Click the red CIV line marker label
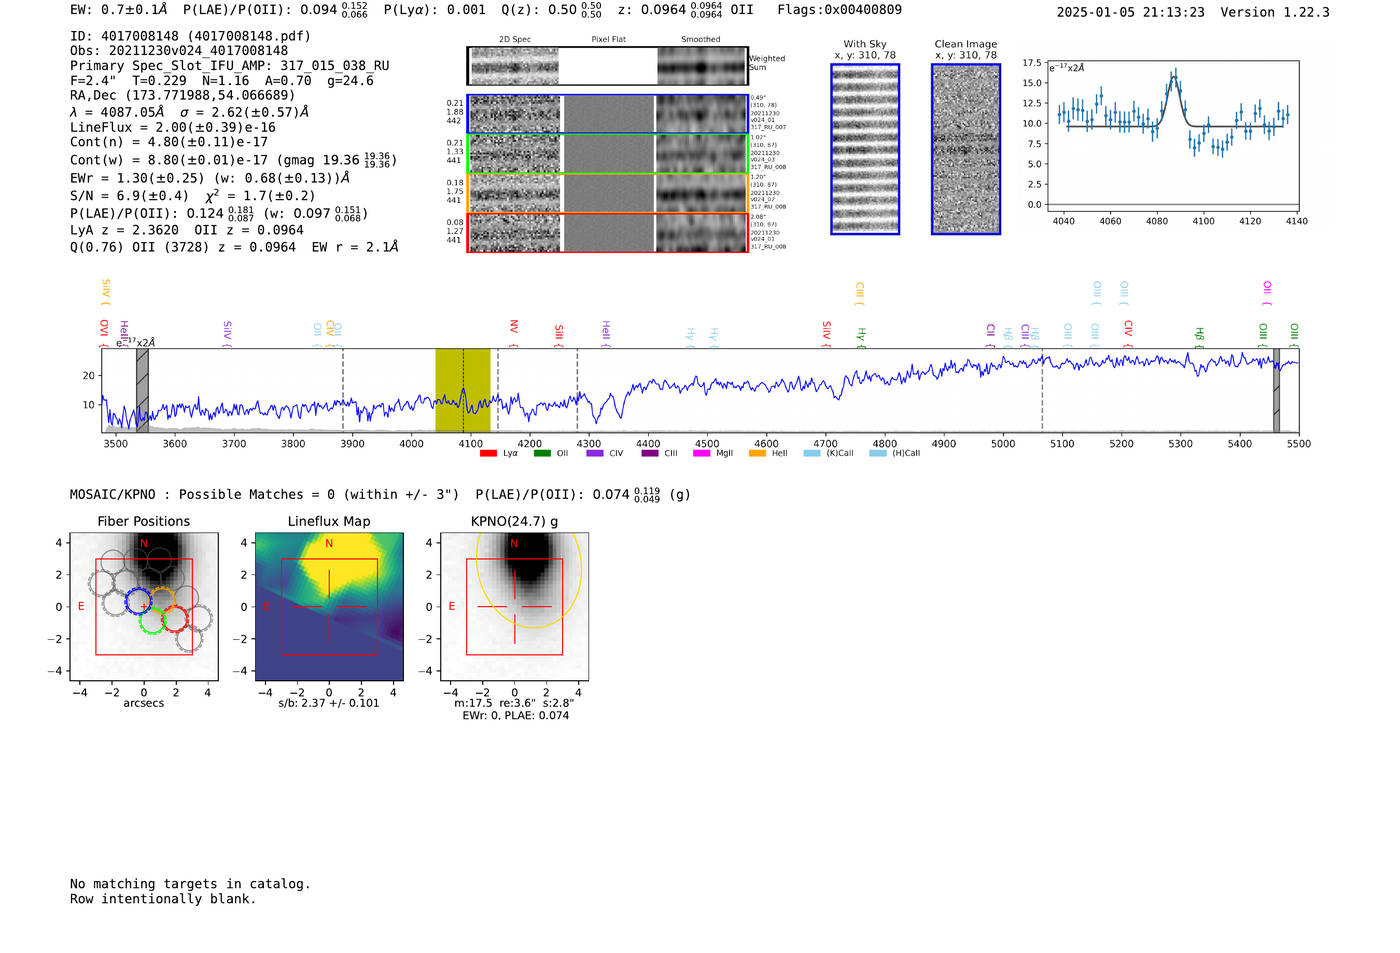The width and height of the screenshot is (1400, 953). 1128,333
